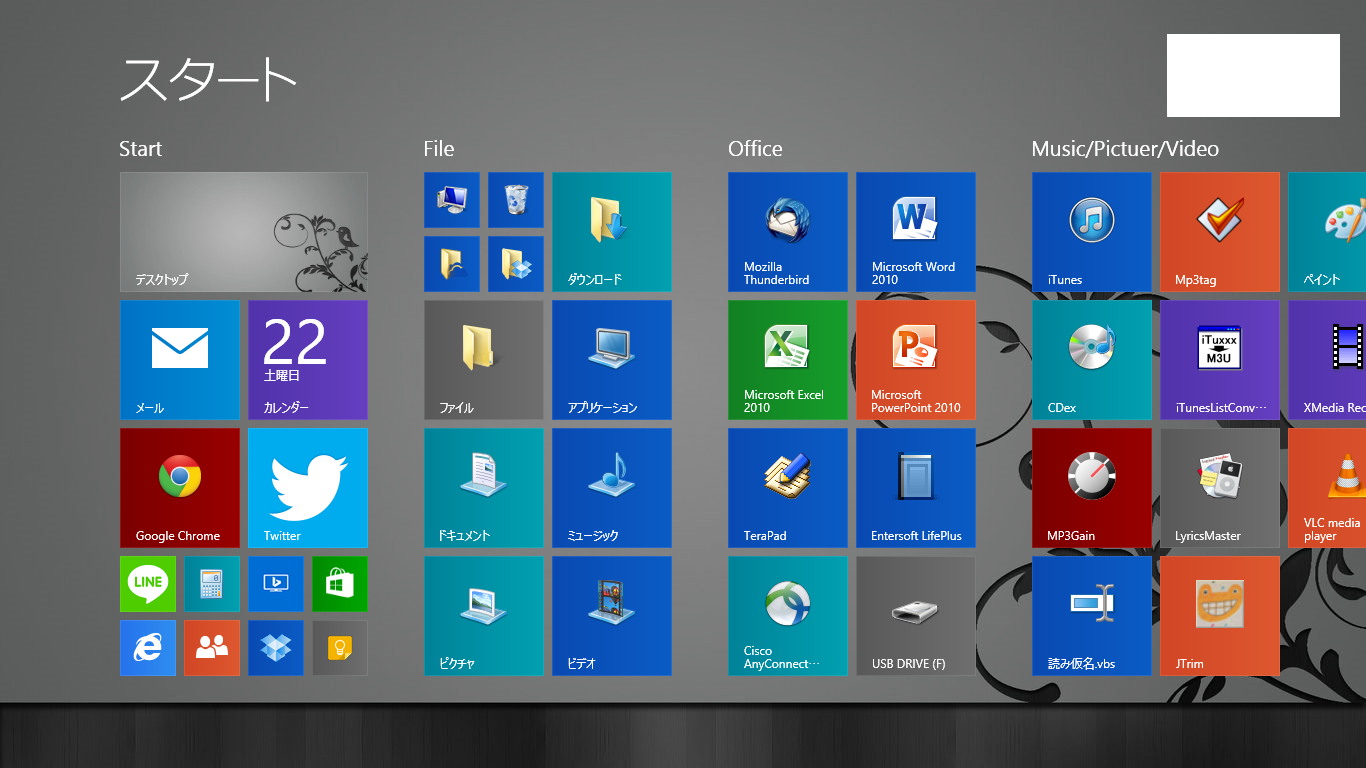
Task: Select the "Music/Pictuer/Video" group header
Action: pos(1125,149)
